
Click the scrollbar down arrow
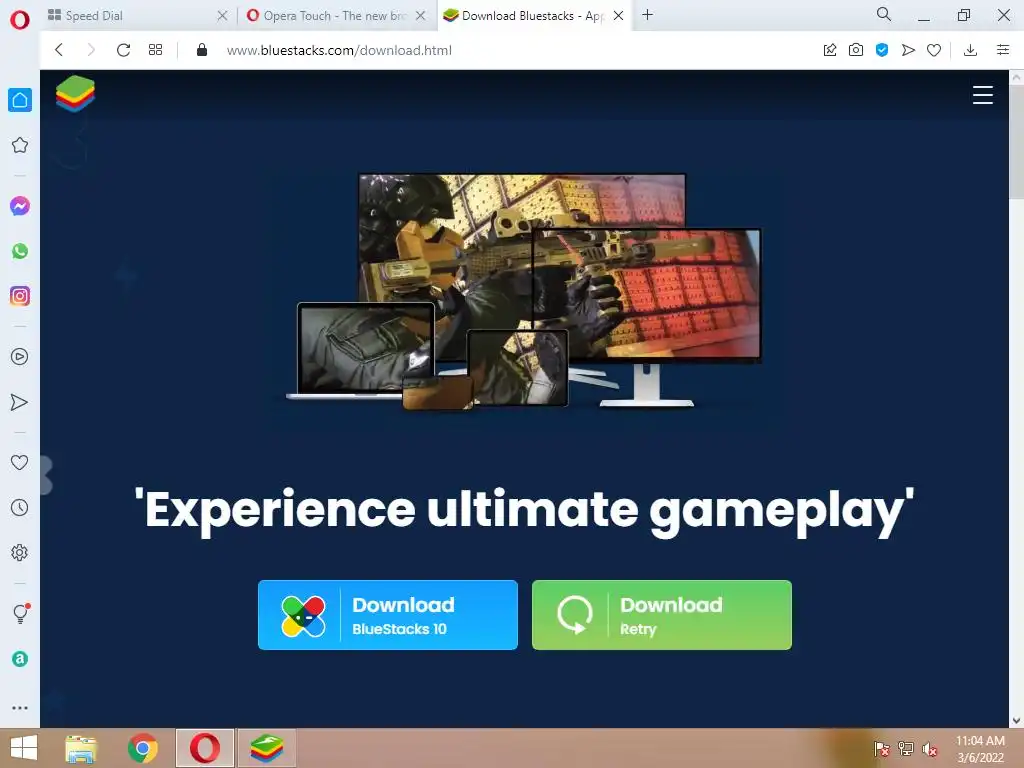tap(1017, 721)
